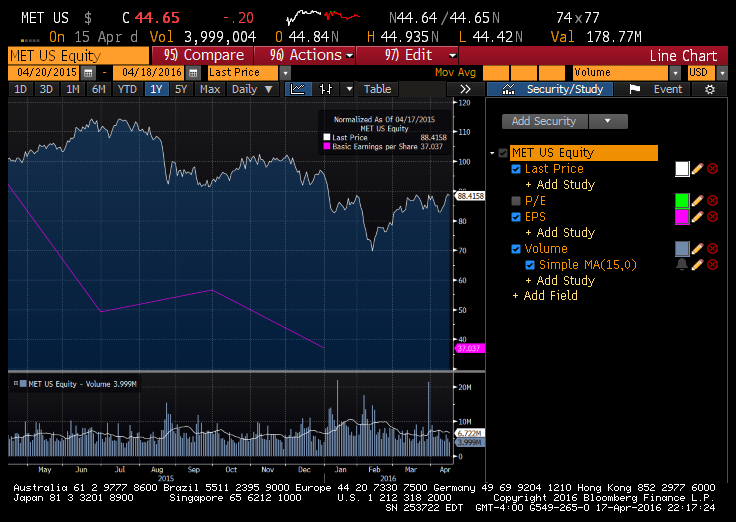The width and height of the screenshot is (736, 522).
Task: Click the MET US Equity security field
Action: point(79,56)
